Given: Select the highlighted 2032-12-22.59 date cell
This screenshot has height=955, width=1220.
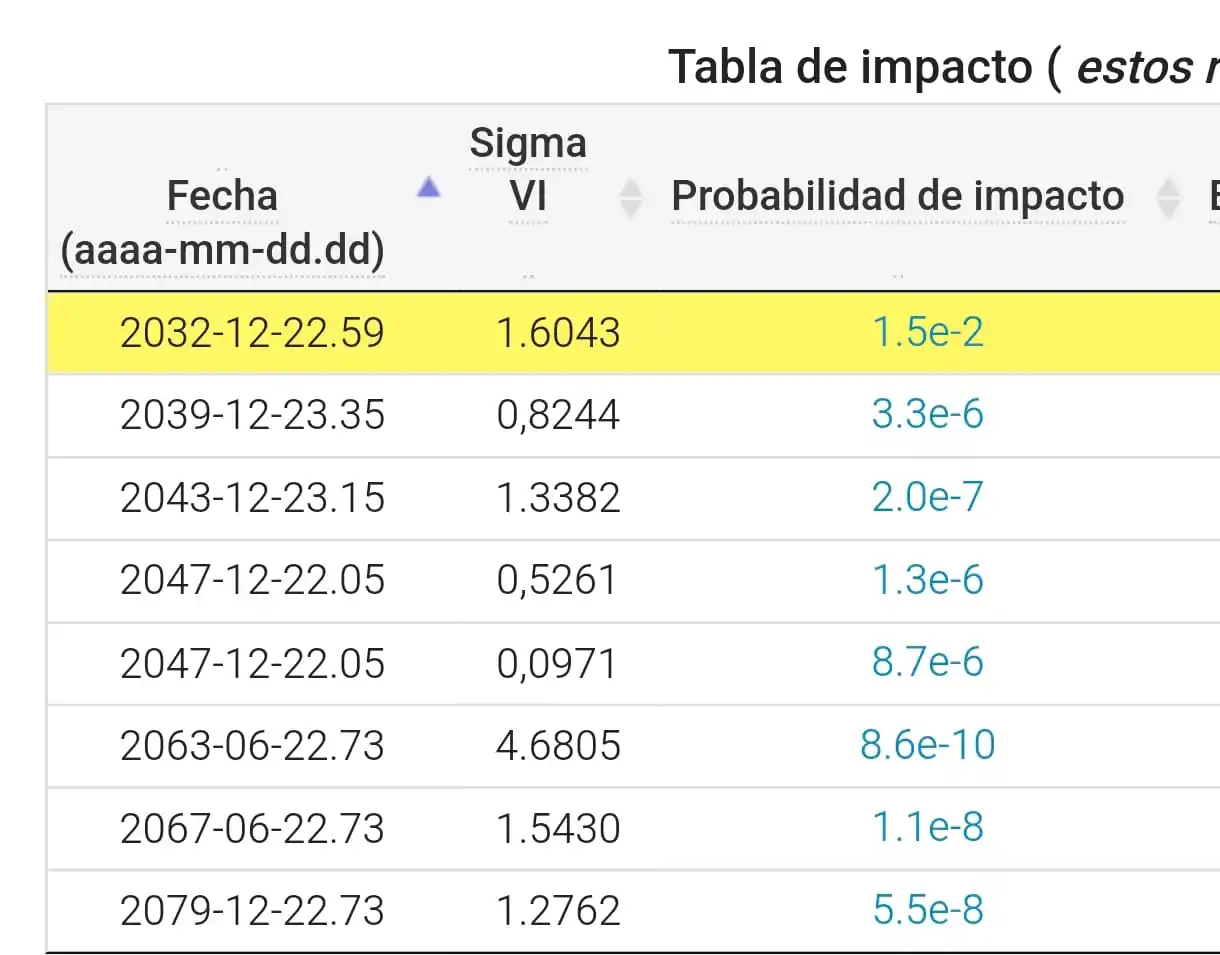Looking at the screenshot, I should coord(252,332).
